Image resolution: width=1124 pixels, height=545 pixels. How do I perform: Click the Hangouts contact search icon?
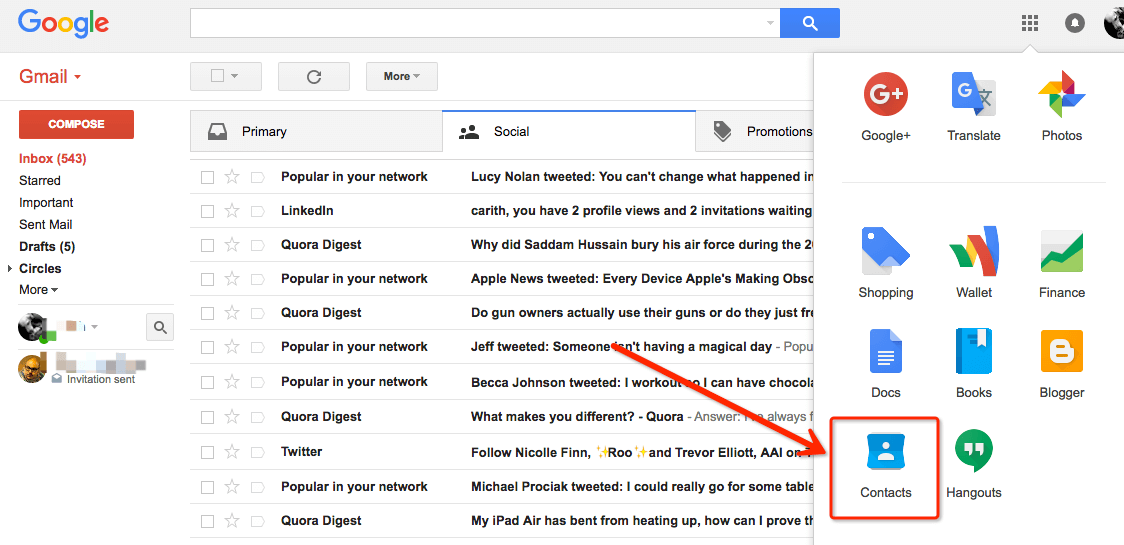[160, 328]
